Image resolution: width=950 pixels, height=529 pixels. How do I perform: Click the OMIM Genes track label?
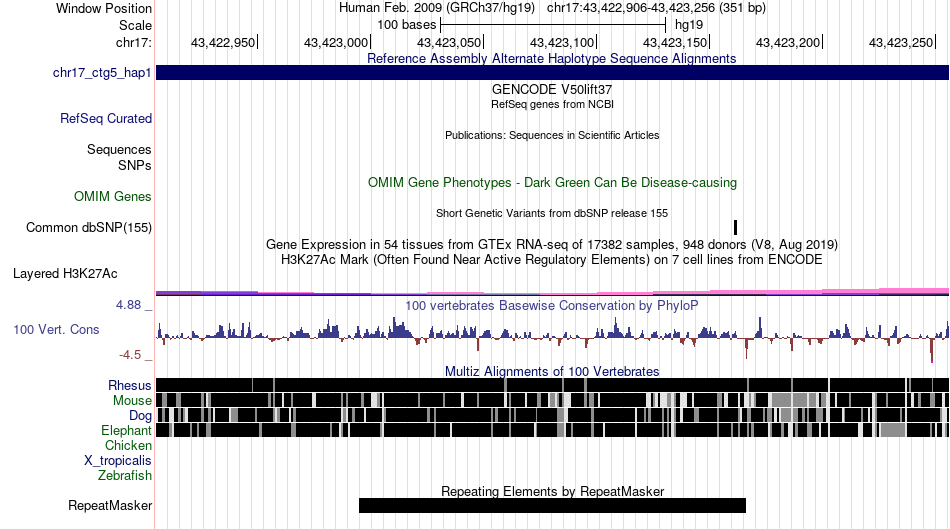tap(112, 196)
